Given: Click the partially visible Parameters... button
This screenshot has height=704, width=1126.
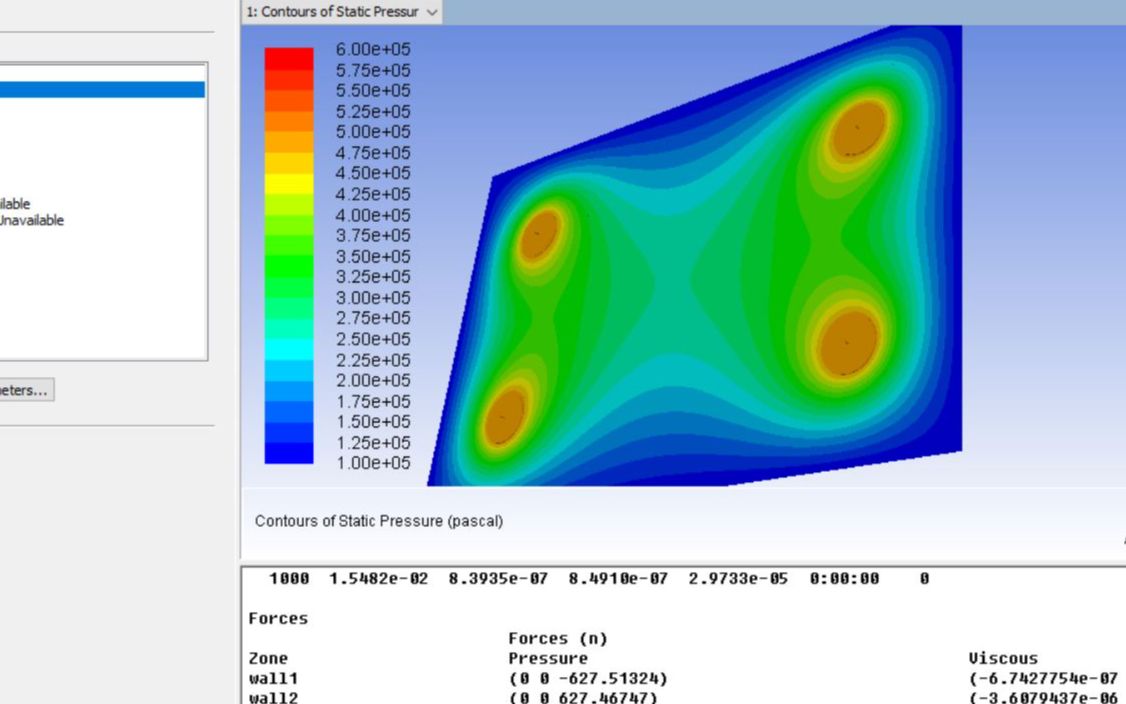Looking at the screenshot, I should [26, 391].
